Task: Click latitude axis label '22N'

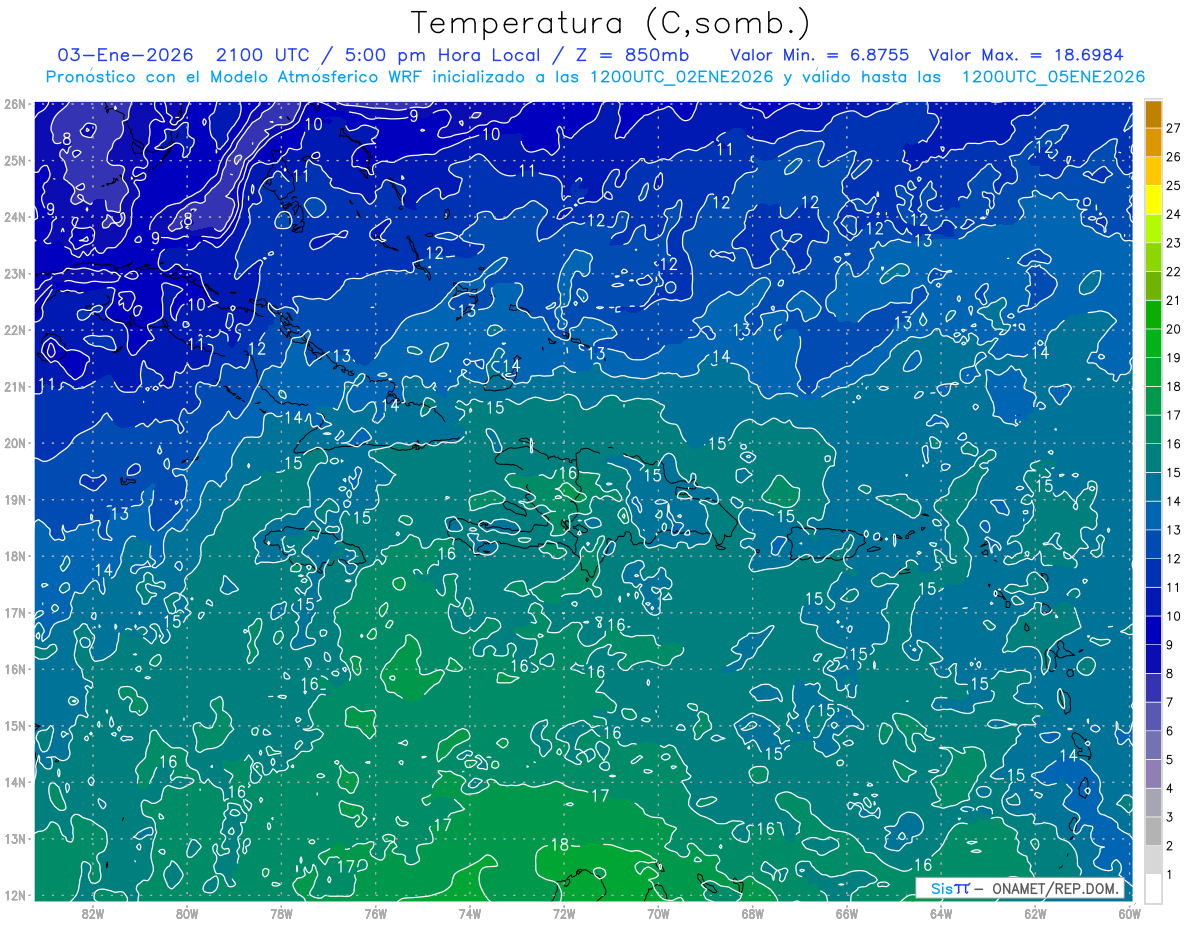Action: 14,330
